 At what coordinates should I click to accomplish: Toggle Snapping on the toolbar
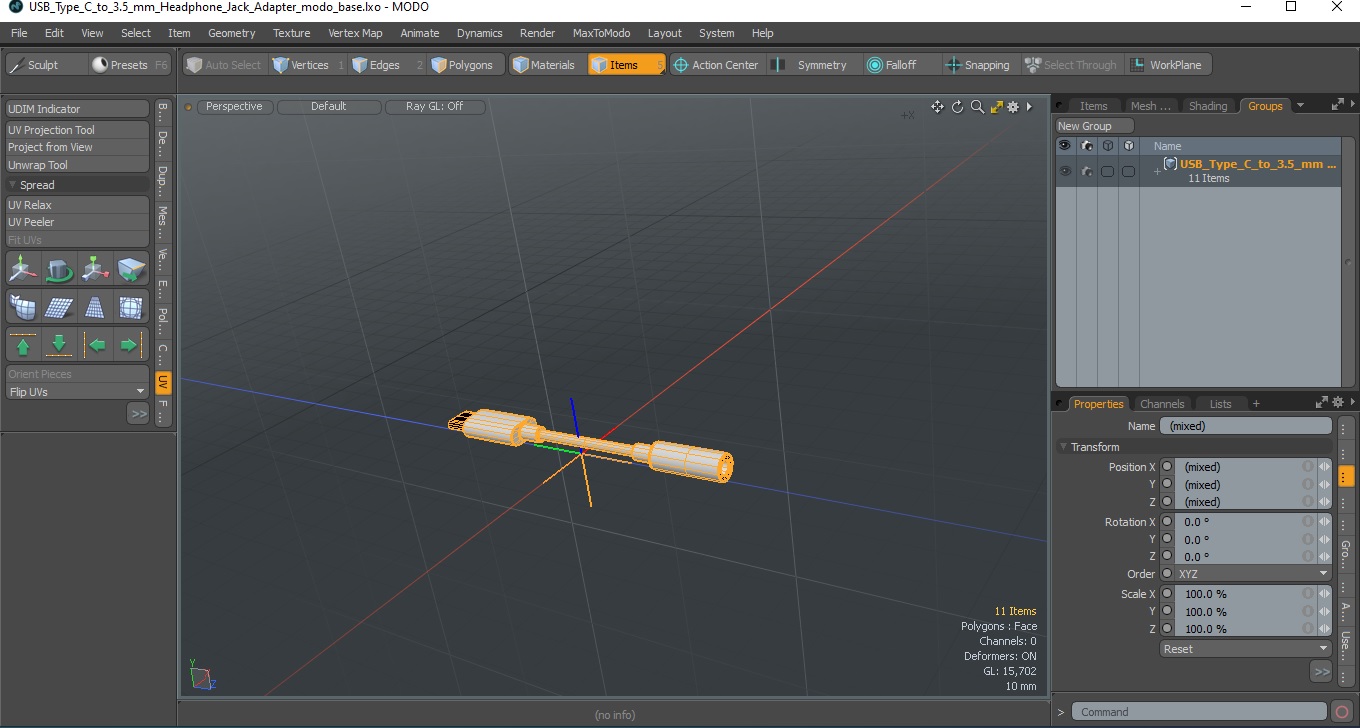978,65
